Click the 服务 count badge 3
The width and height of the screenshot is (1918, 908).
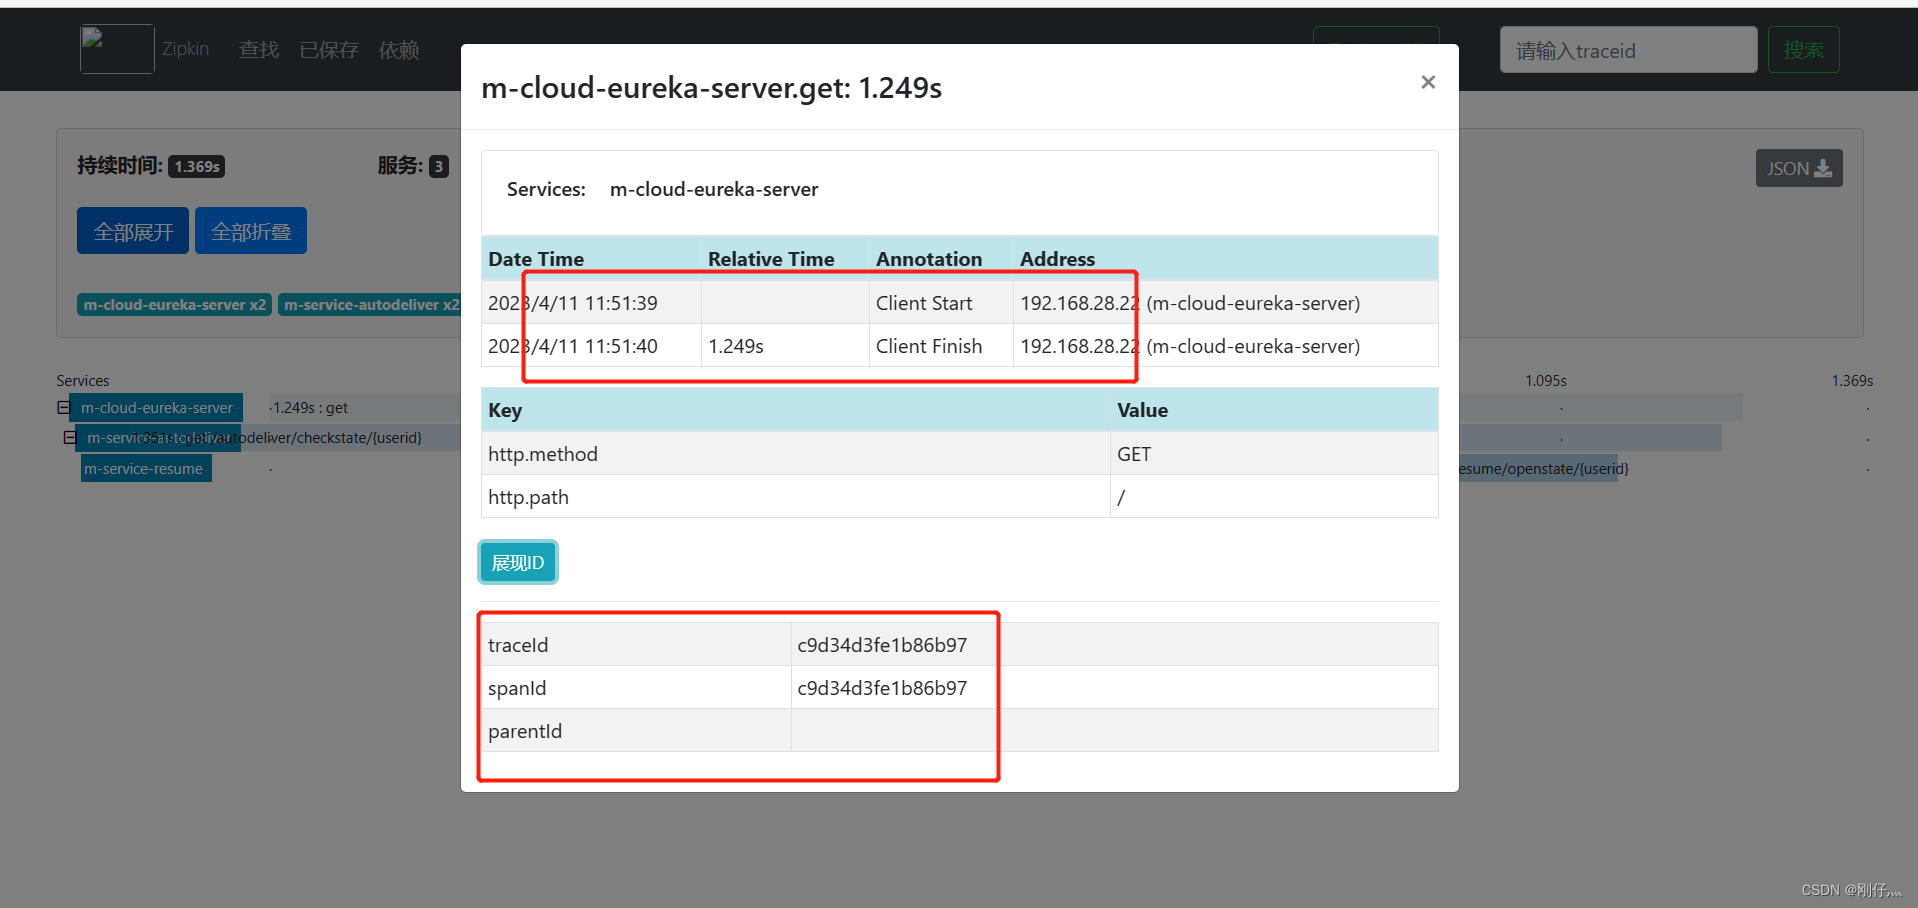[438, 166]
